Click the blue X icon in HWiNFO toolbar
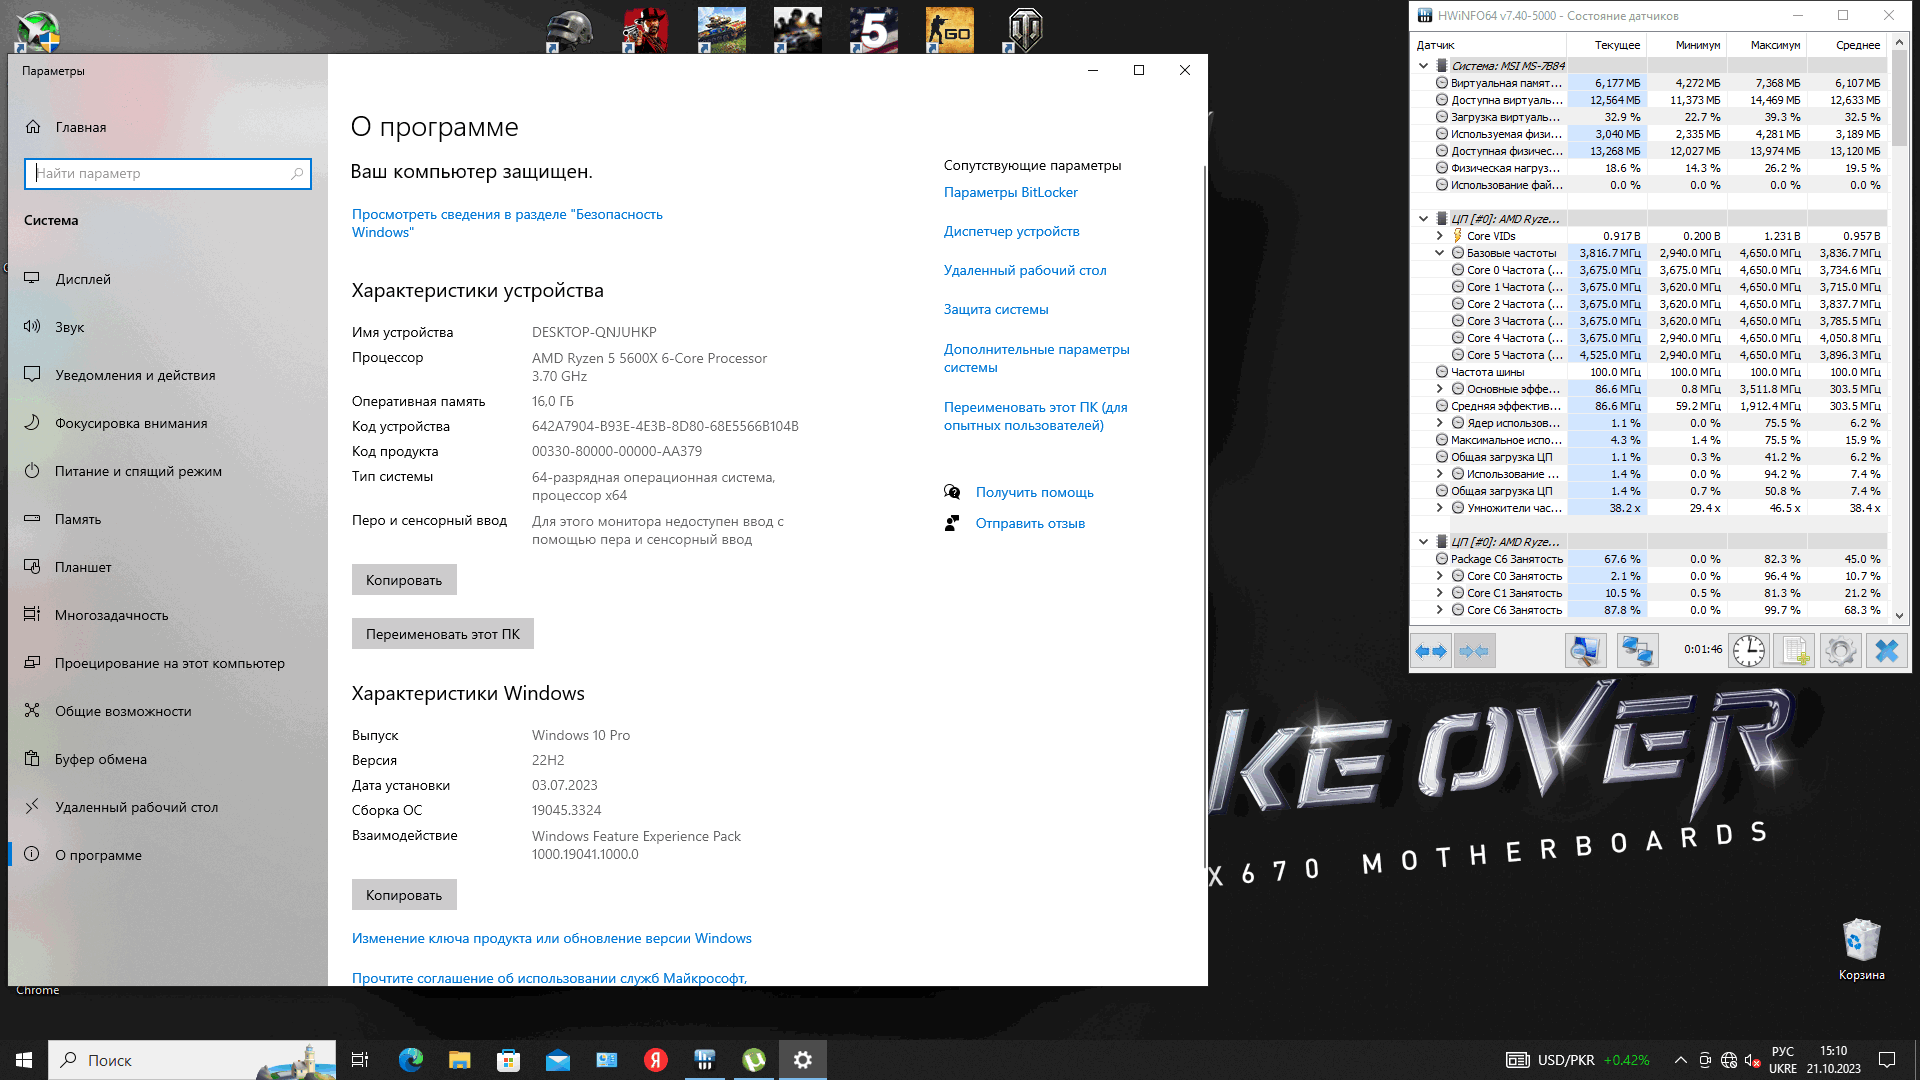 click(1887, 651)
